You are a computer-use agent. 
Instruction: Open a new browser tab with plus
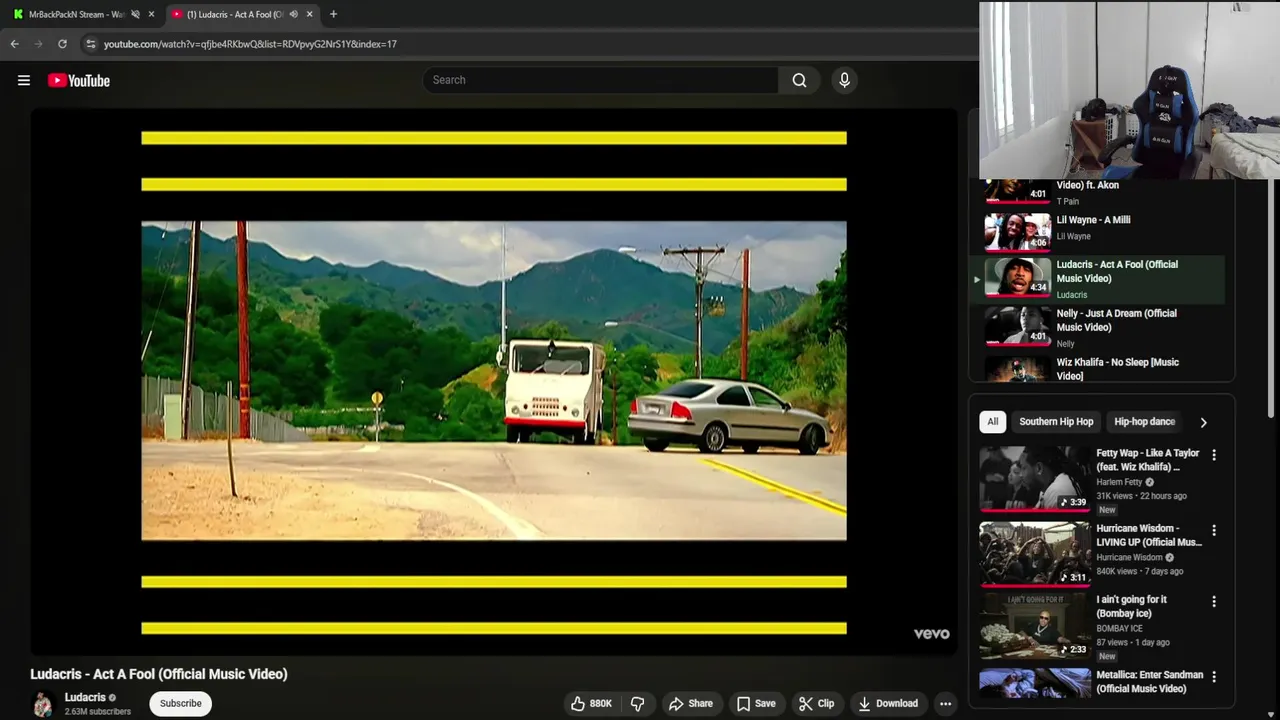pos(333,14)
